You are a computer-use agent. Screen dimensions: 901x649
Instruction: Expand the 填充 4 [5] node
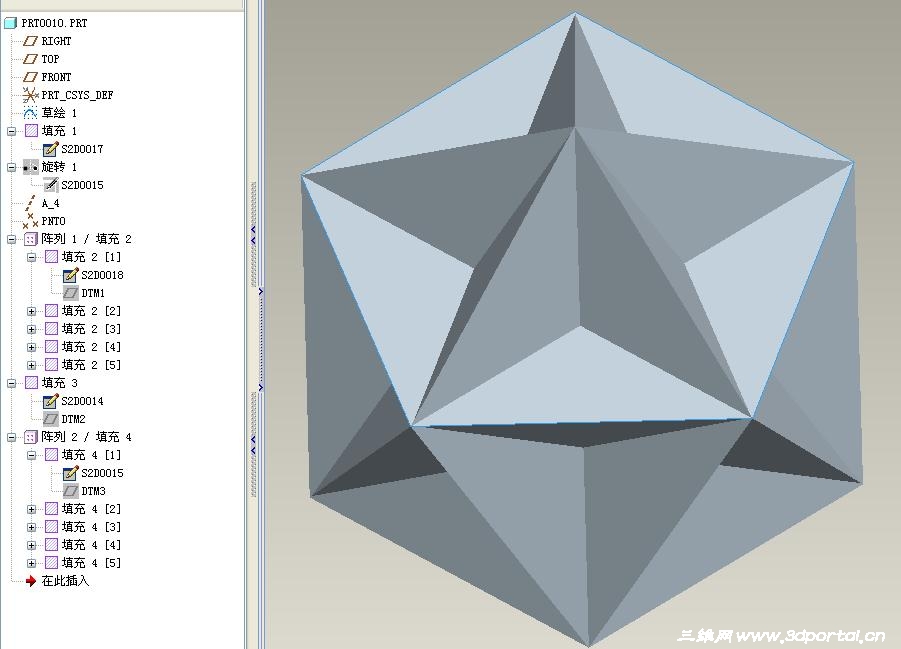point(32,563)
